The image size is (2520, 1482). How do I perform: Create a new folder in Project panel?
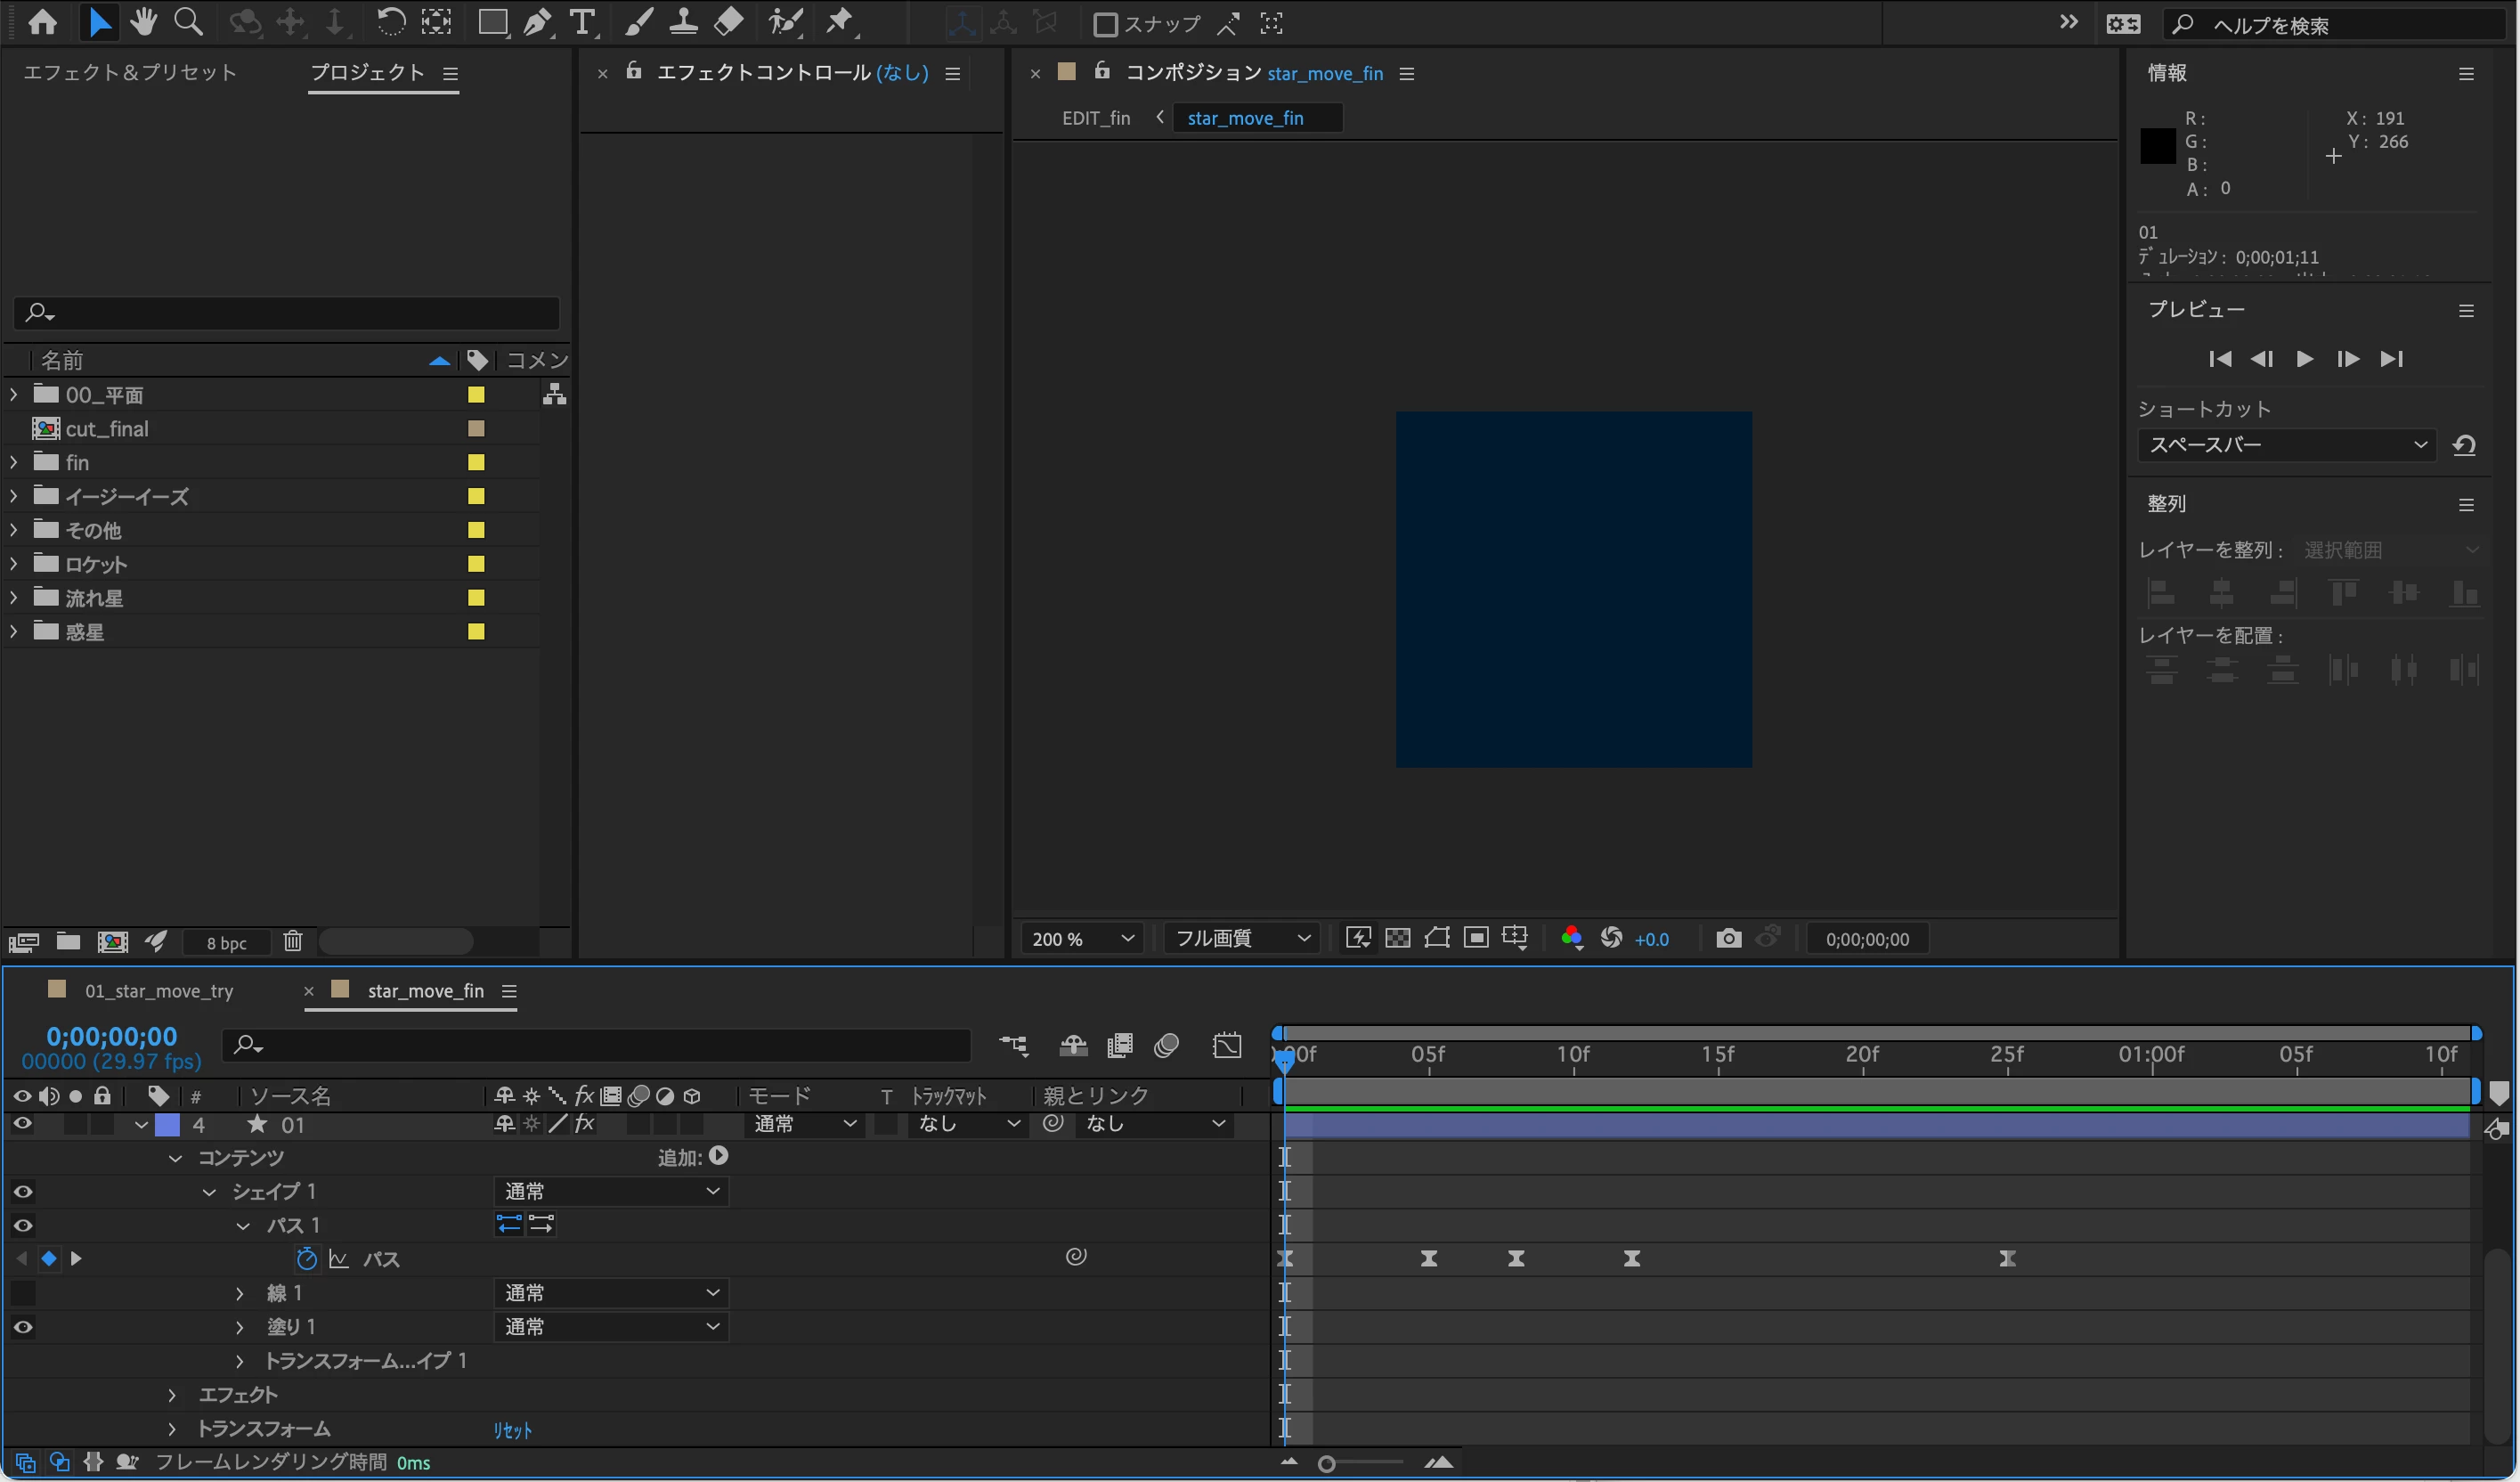68,941
